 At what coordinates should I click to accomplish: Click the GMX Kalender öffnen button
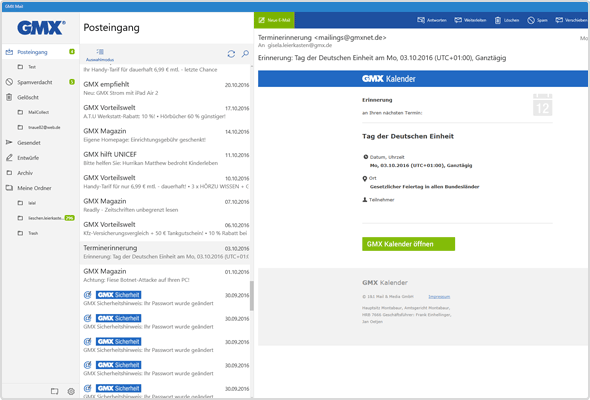(408, 244)
